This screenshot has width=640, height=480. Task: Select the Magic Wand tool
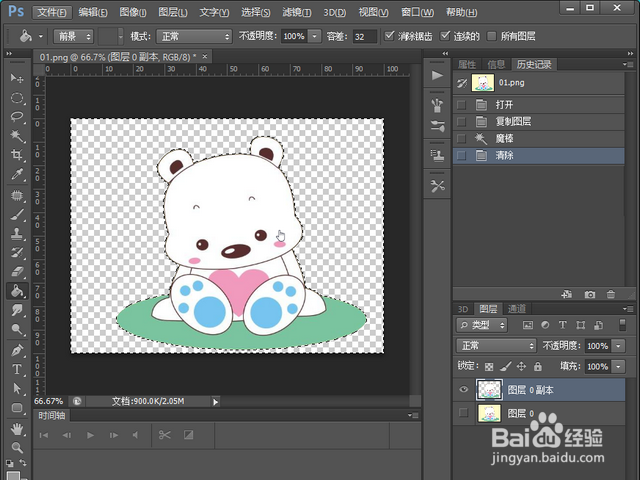(x=17, y=136)
